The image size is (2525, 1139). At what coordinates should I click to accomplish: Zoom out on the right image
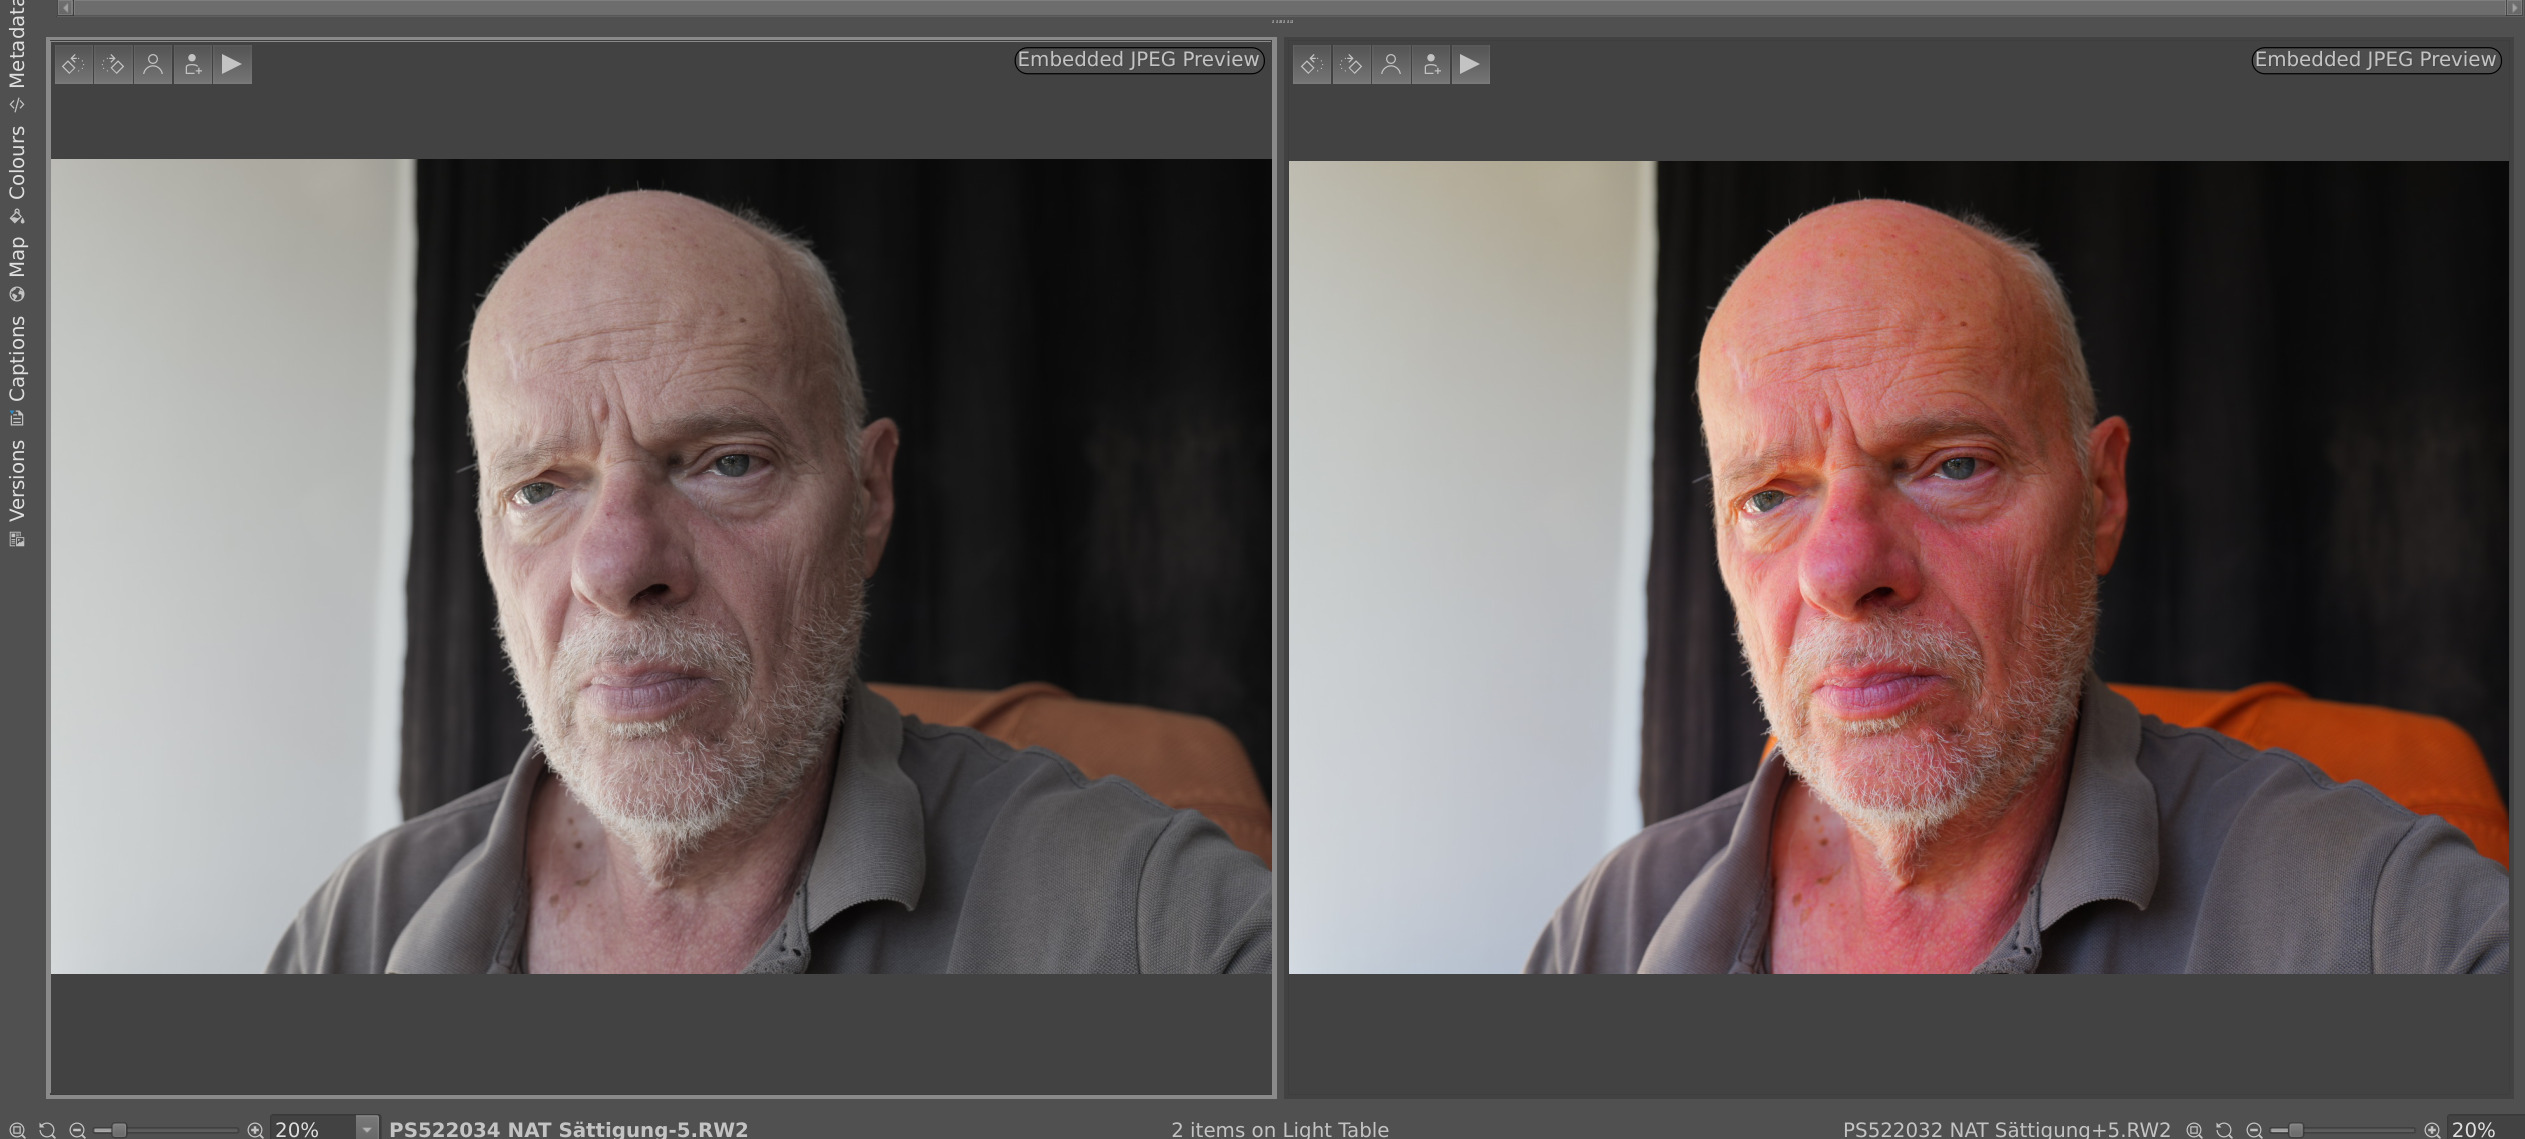pos(2254,1129)
